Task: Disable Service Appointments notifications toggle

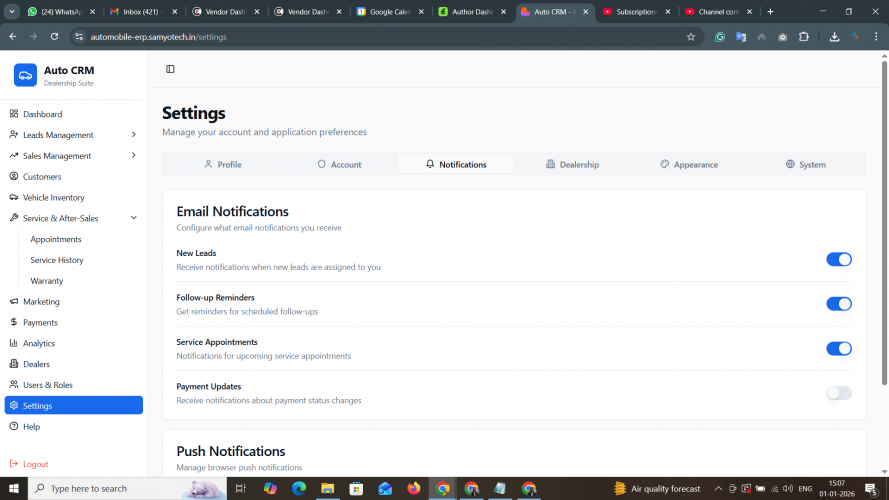Action: coord(839,349)
